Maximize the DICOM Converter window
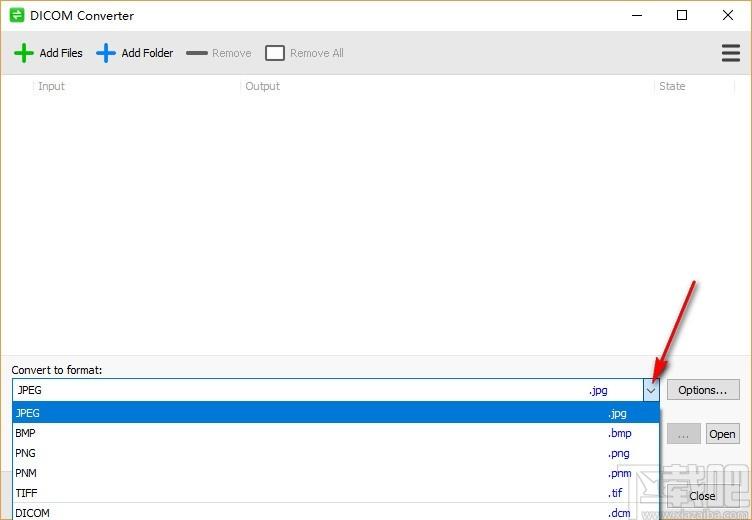 tap(682, 15)
